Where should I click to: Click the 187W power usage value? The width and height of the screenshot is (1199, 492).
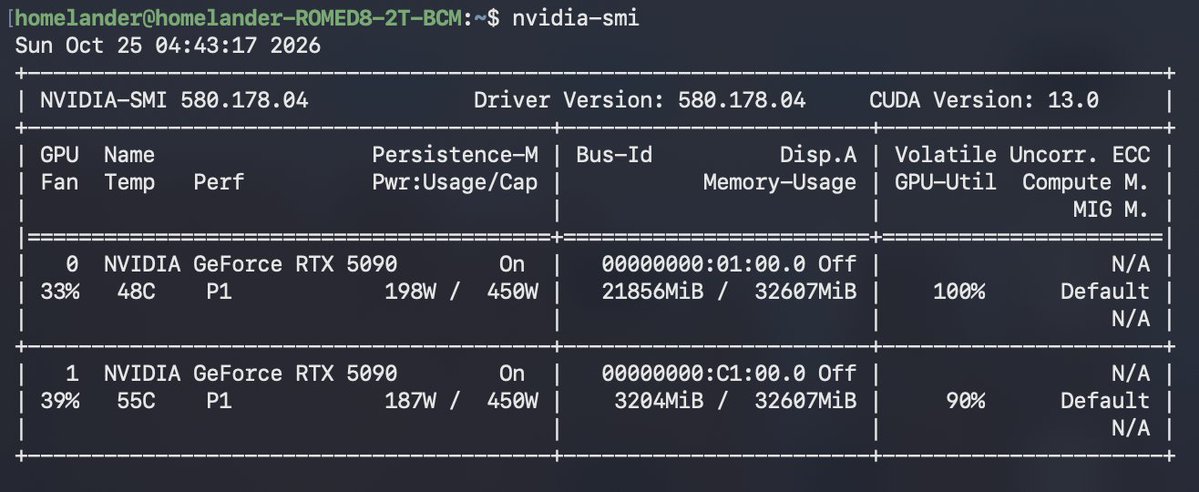pyautogui.click(x=411, y=401)
